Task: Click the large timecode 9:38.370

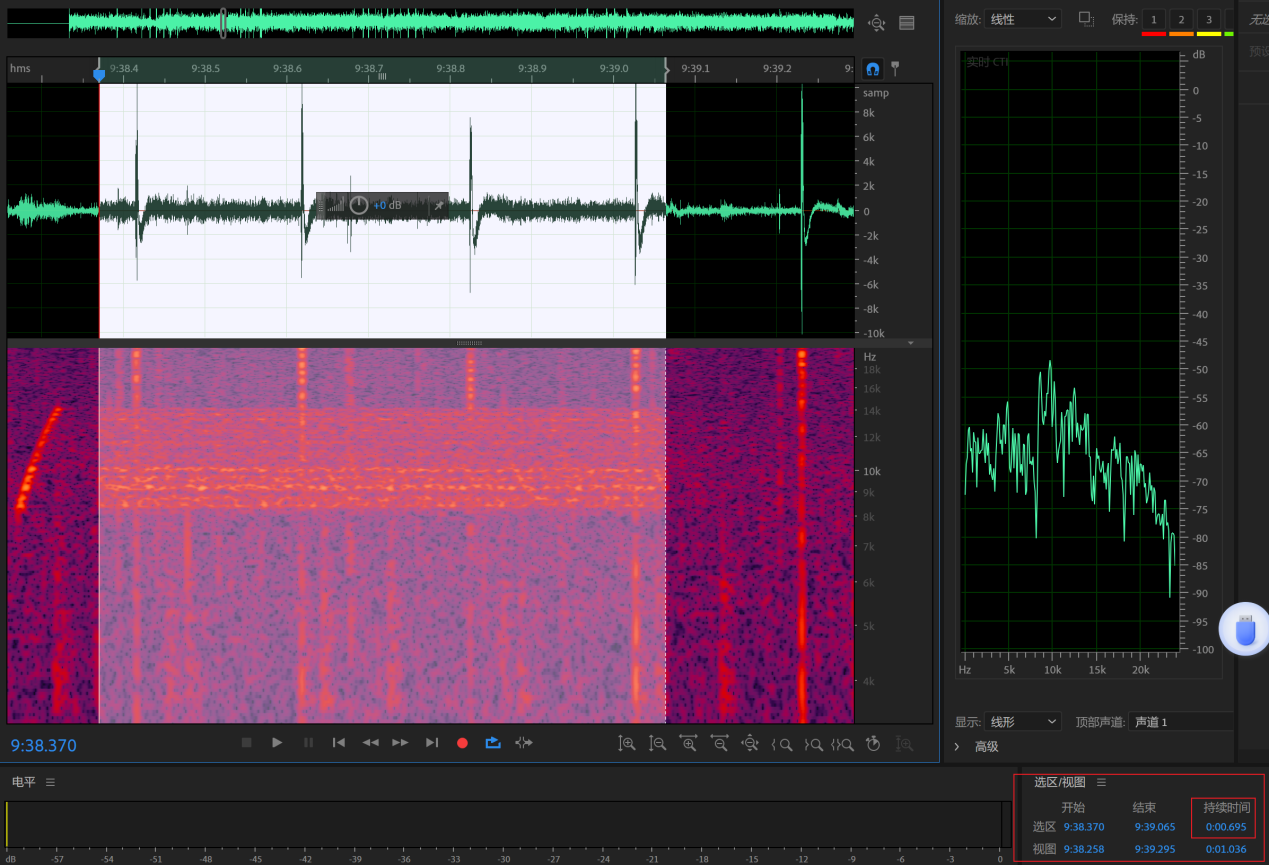Action: (x=44, y=745)
